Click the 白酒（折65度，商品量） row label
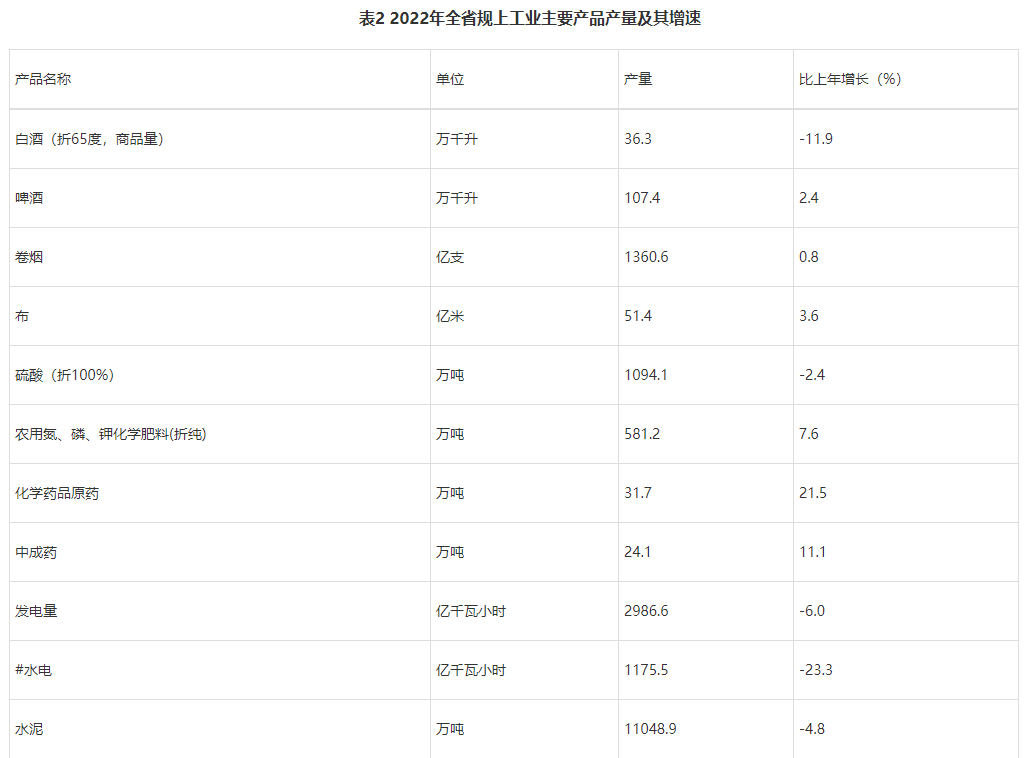Image resolution: width=1029 pixels, height=758 pixels. tap(89, 139)
